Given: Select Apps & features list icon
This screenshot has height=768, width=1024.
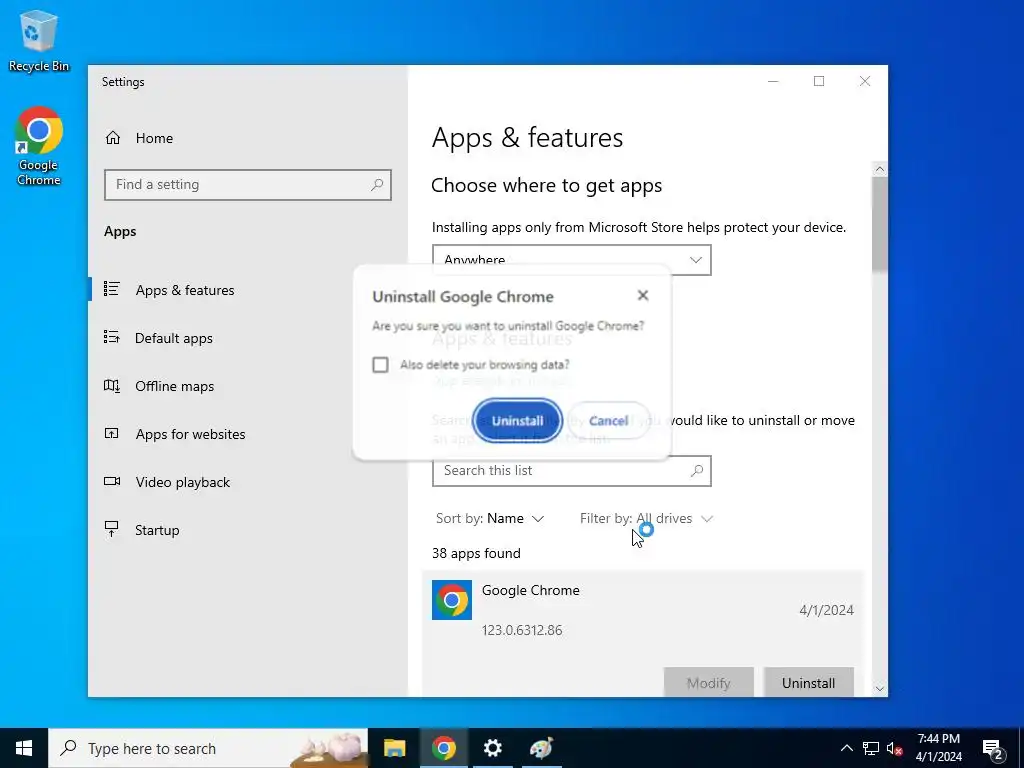Looking at the screenshot, I should (x=112, y=289).
